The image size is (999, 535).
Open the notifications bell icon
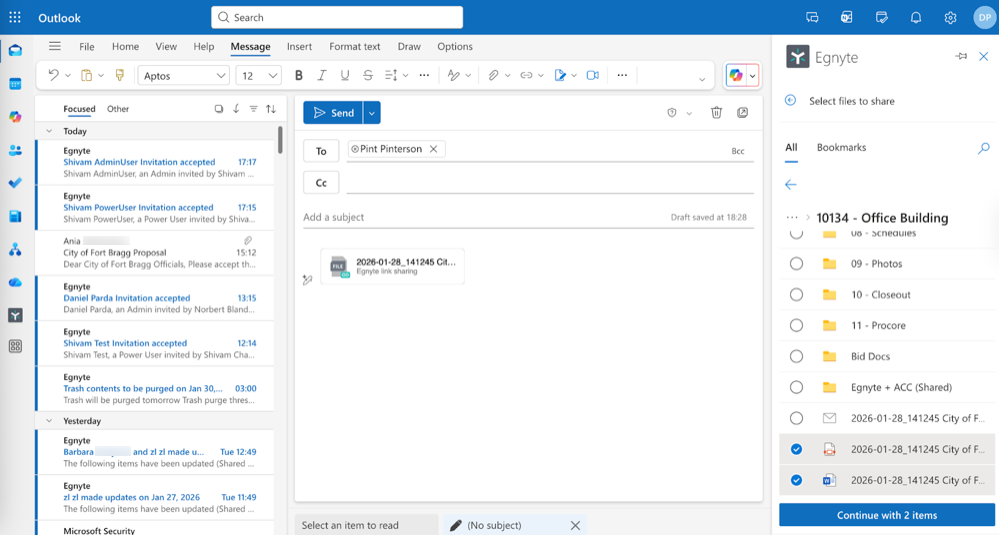[916, 17]
